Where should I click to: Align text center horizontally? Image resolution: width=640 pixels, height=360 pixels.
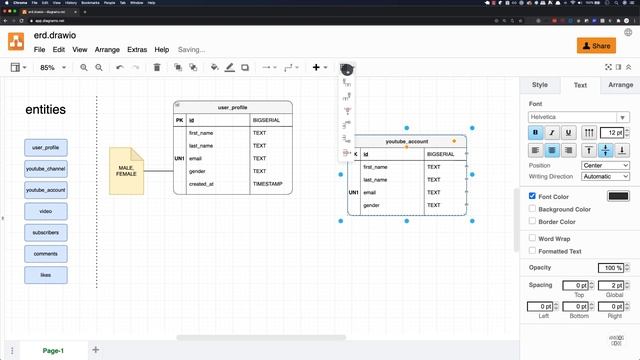click(x=552, y=150)
